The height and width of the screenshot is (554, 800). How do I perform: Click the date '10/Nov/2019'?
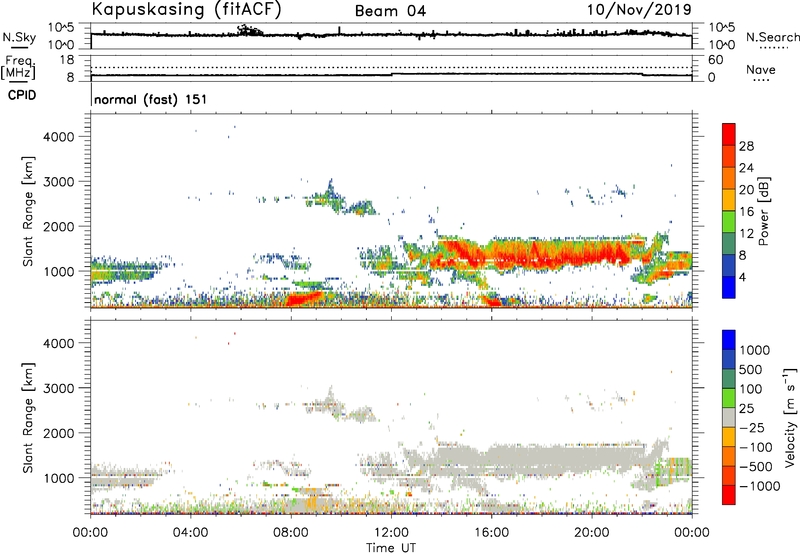639,10
